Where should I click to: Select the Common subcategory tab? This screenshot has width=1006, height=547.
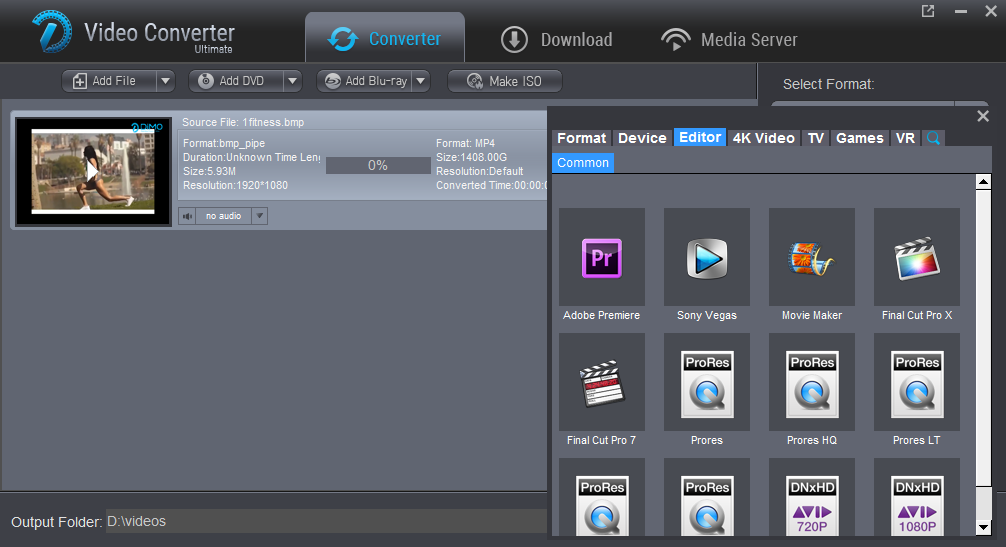point(583,163)
